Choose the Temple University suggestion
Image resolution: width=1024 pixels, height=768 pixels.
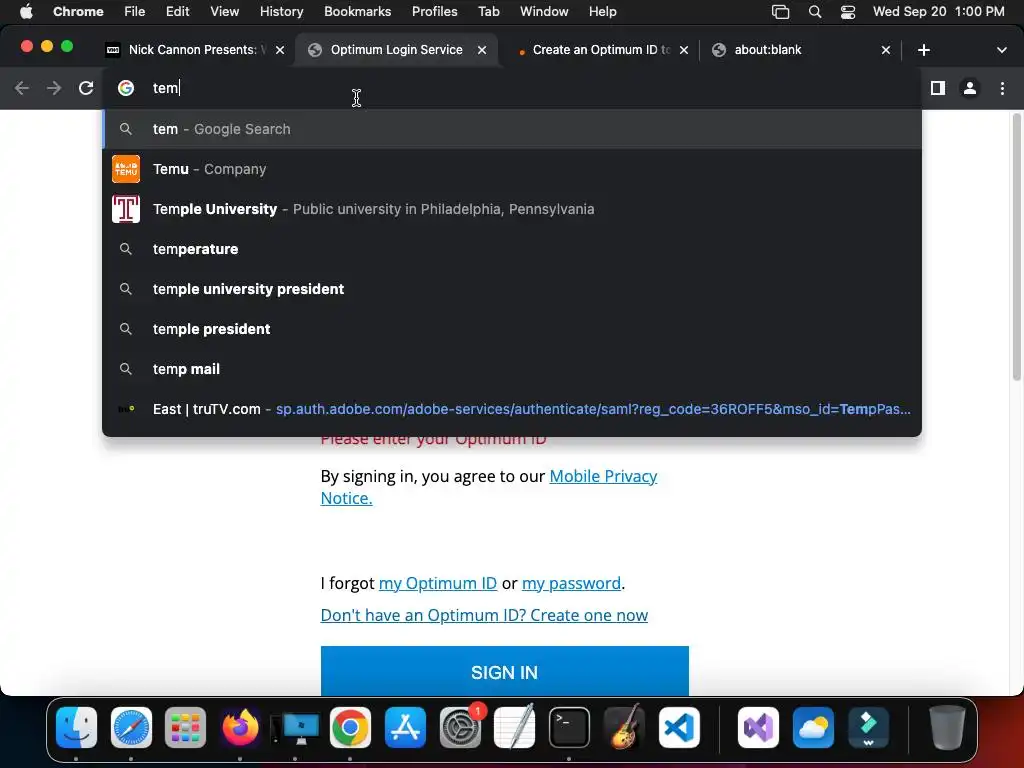(512, 209)
